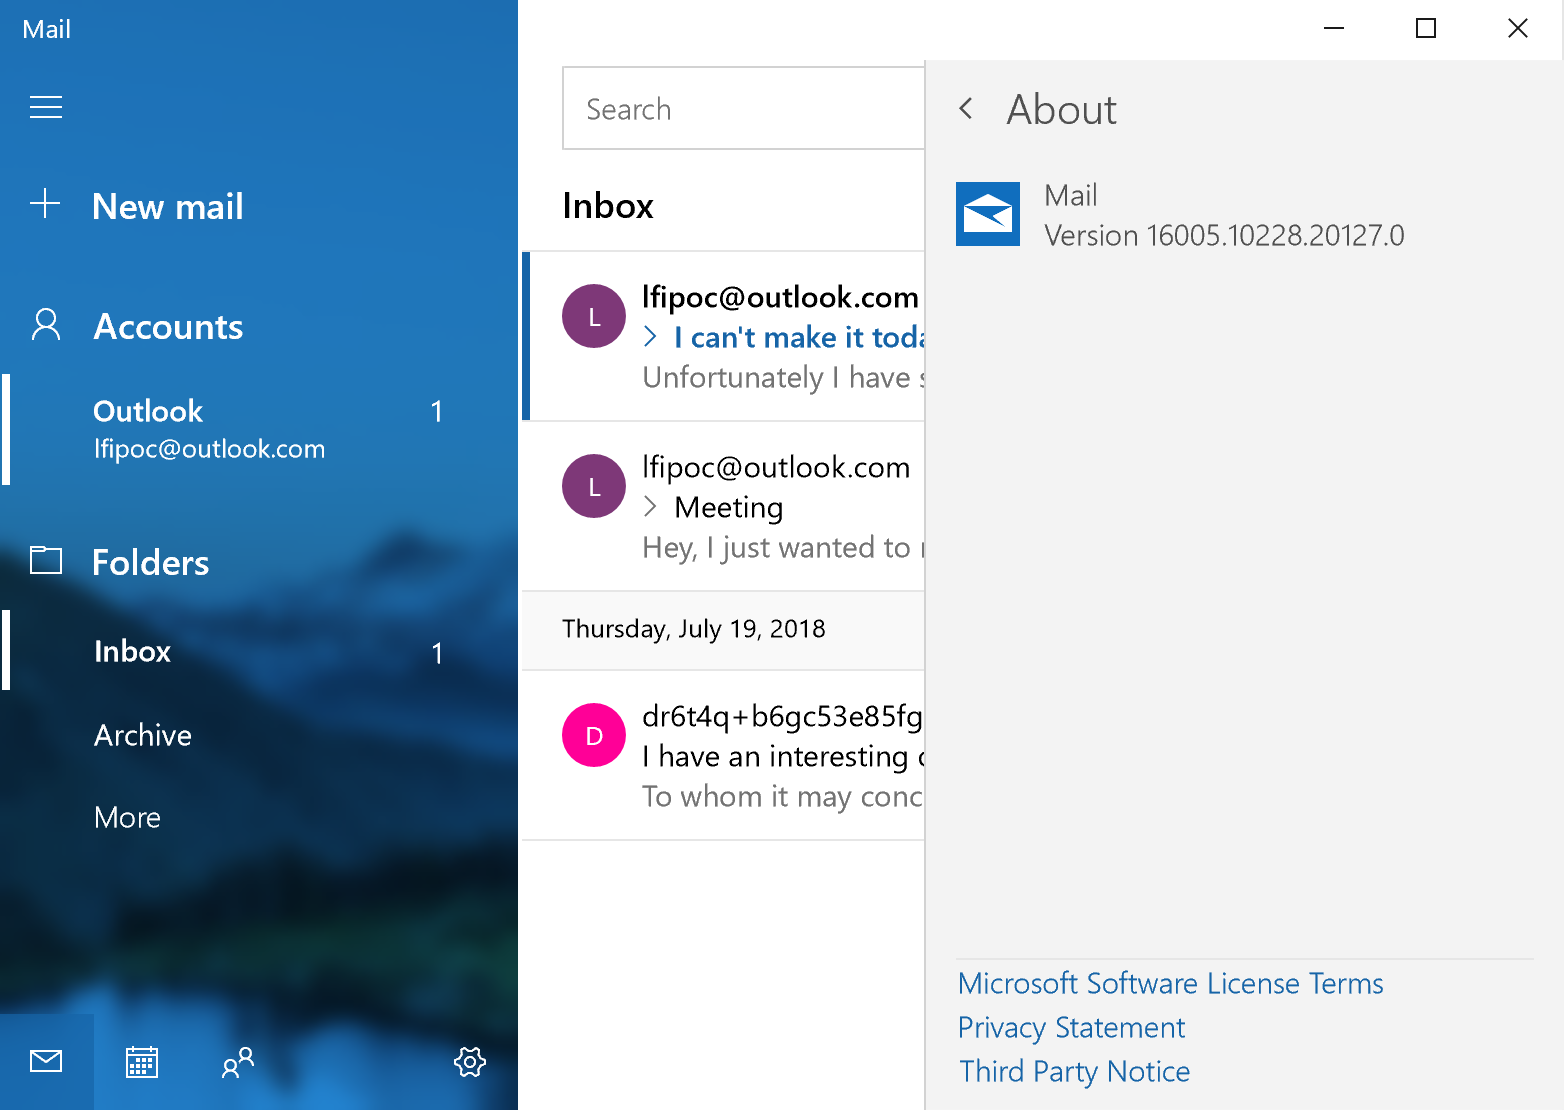Click the pink sender avatar circle

[593, 735]
